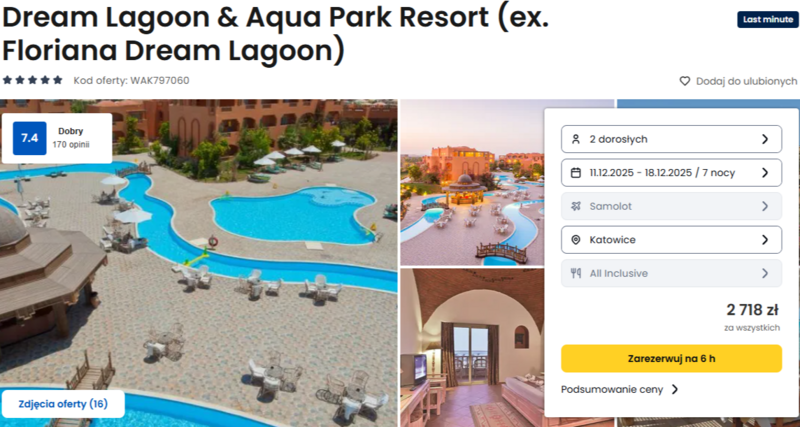Image resolution: width=800 pixels, height=427 pixels.
Task: Click the person icon beside 2 dorosłych
Action: point(576,139)
